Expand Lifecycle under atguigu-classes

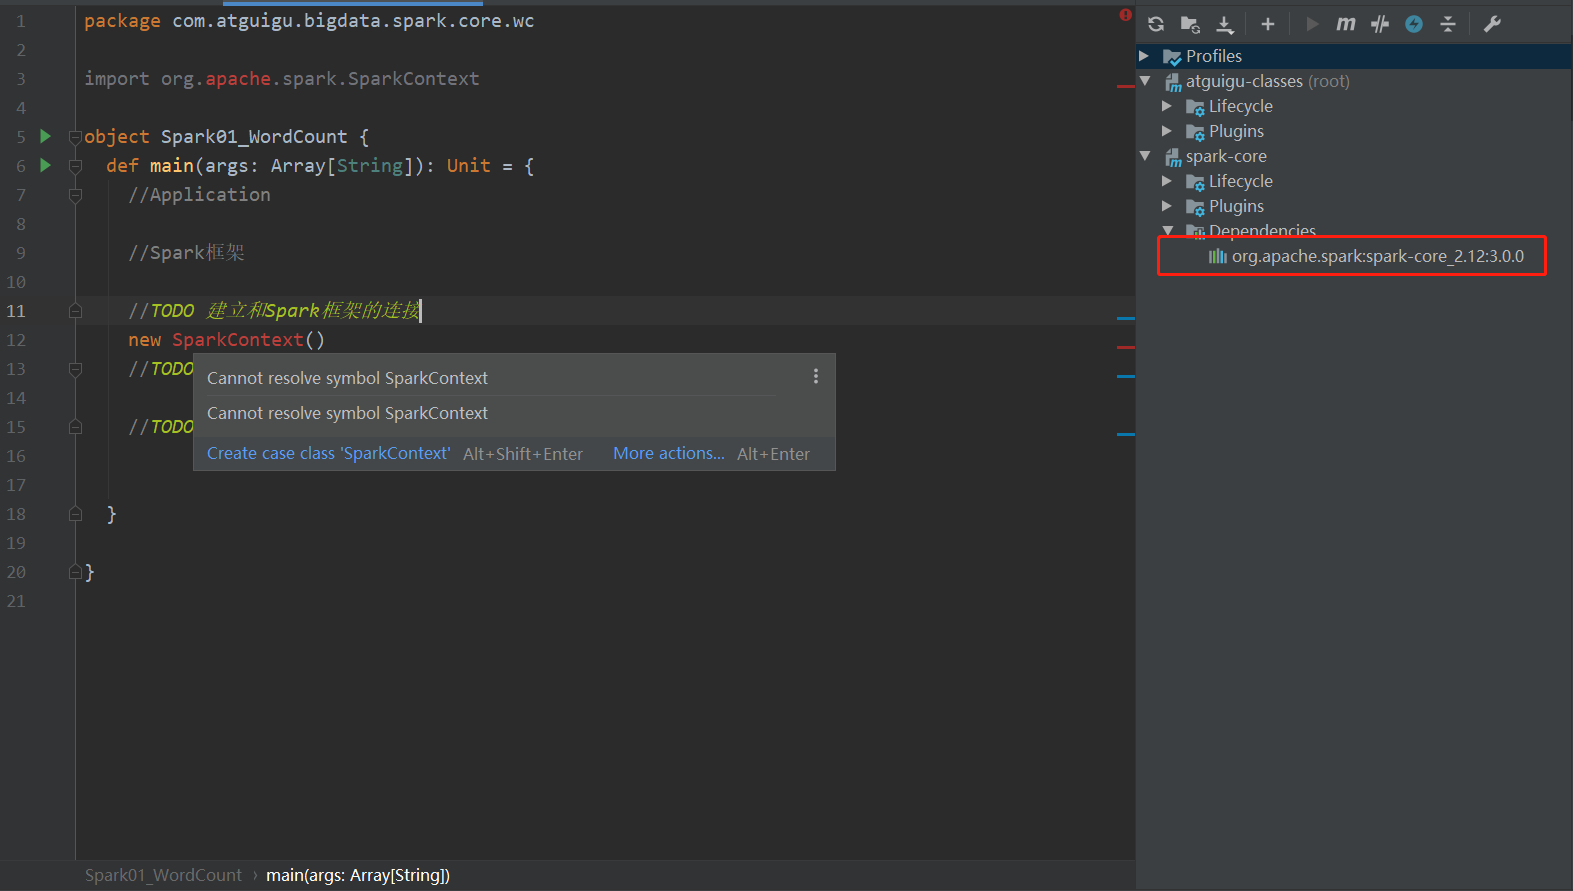(x=1166, y=106)
